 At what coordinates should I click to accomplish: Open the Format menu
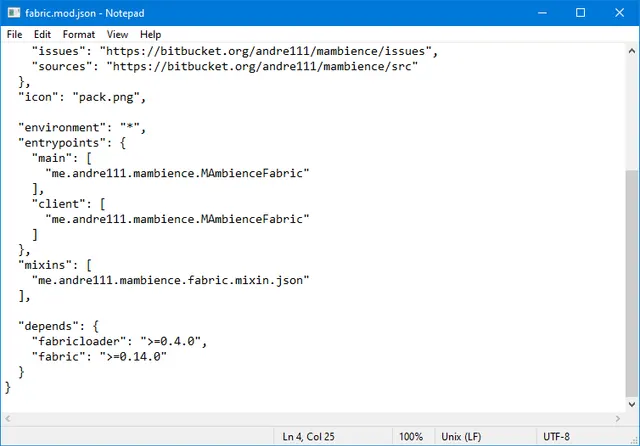[x=79, y=35]
